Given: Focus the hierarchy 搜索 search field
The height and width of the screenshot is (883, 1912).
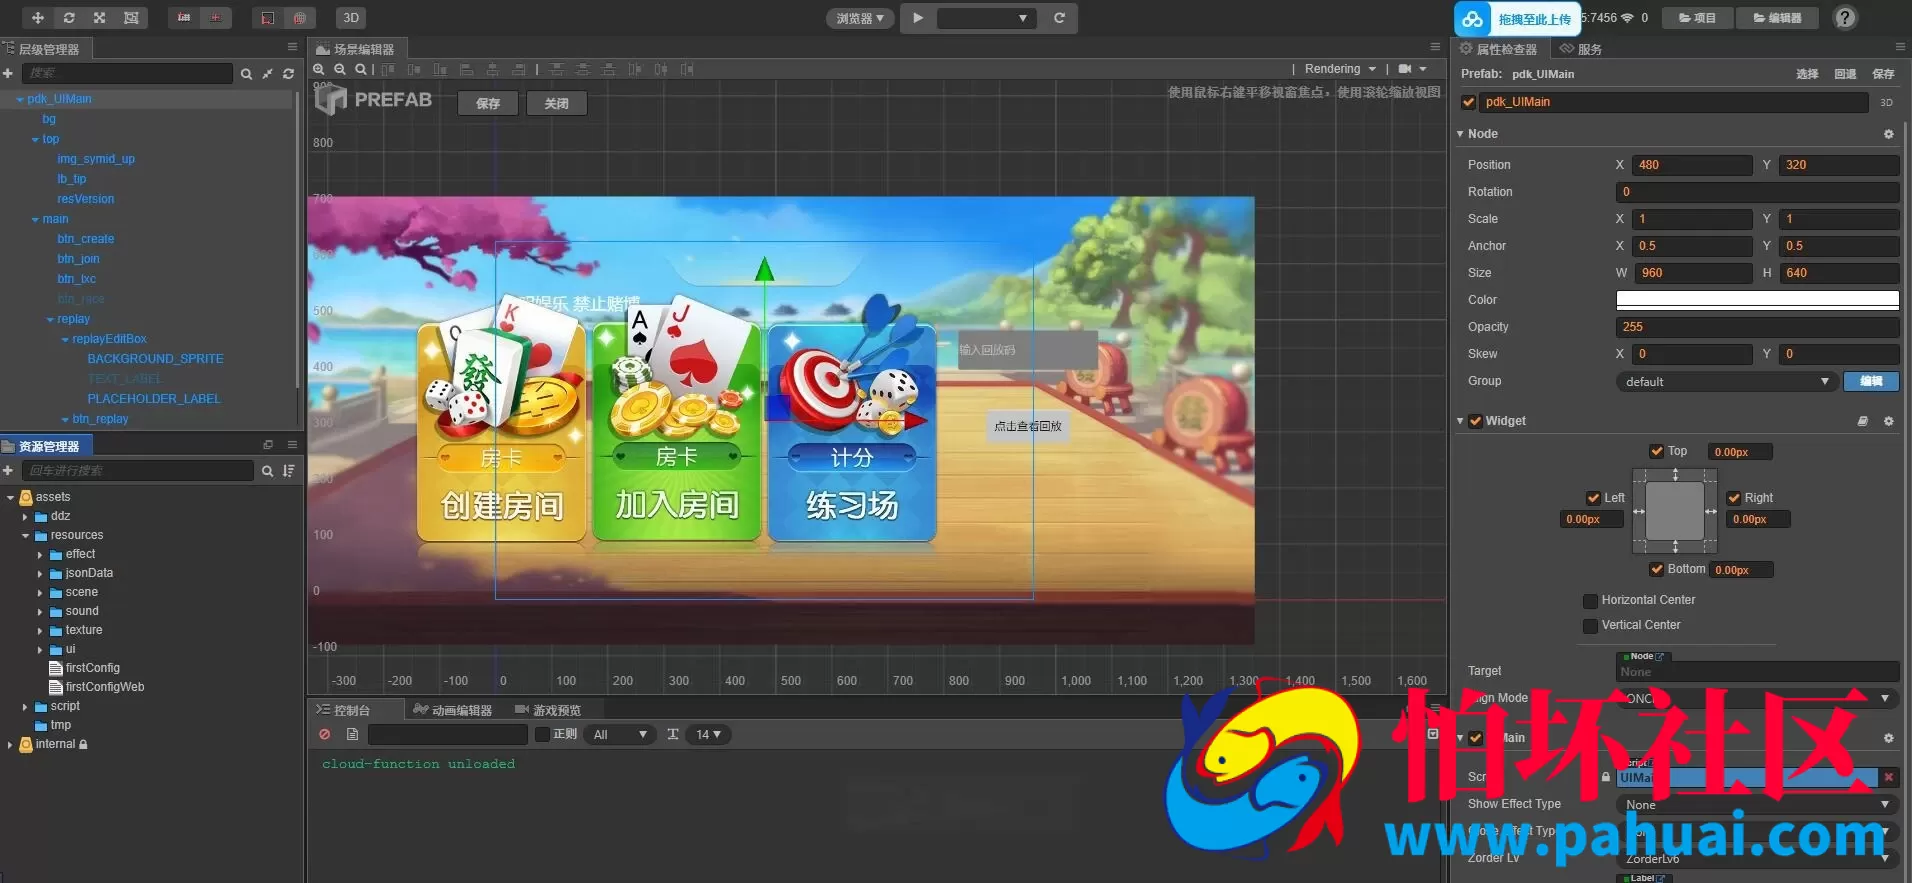Looking at the screenshot, I should point(127,73).
